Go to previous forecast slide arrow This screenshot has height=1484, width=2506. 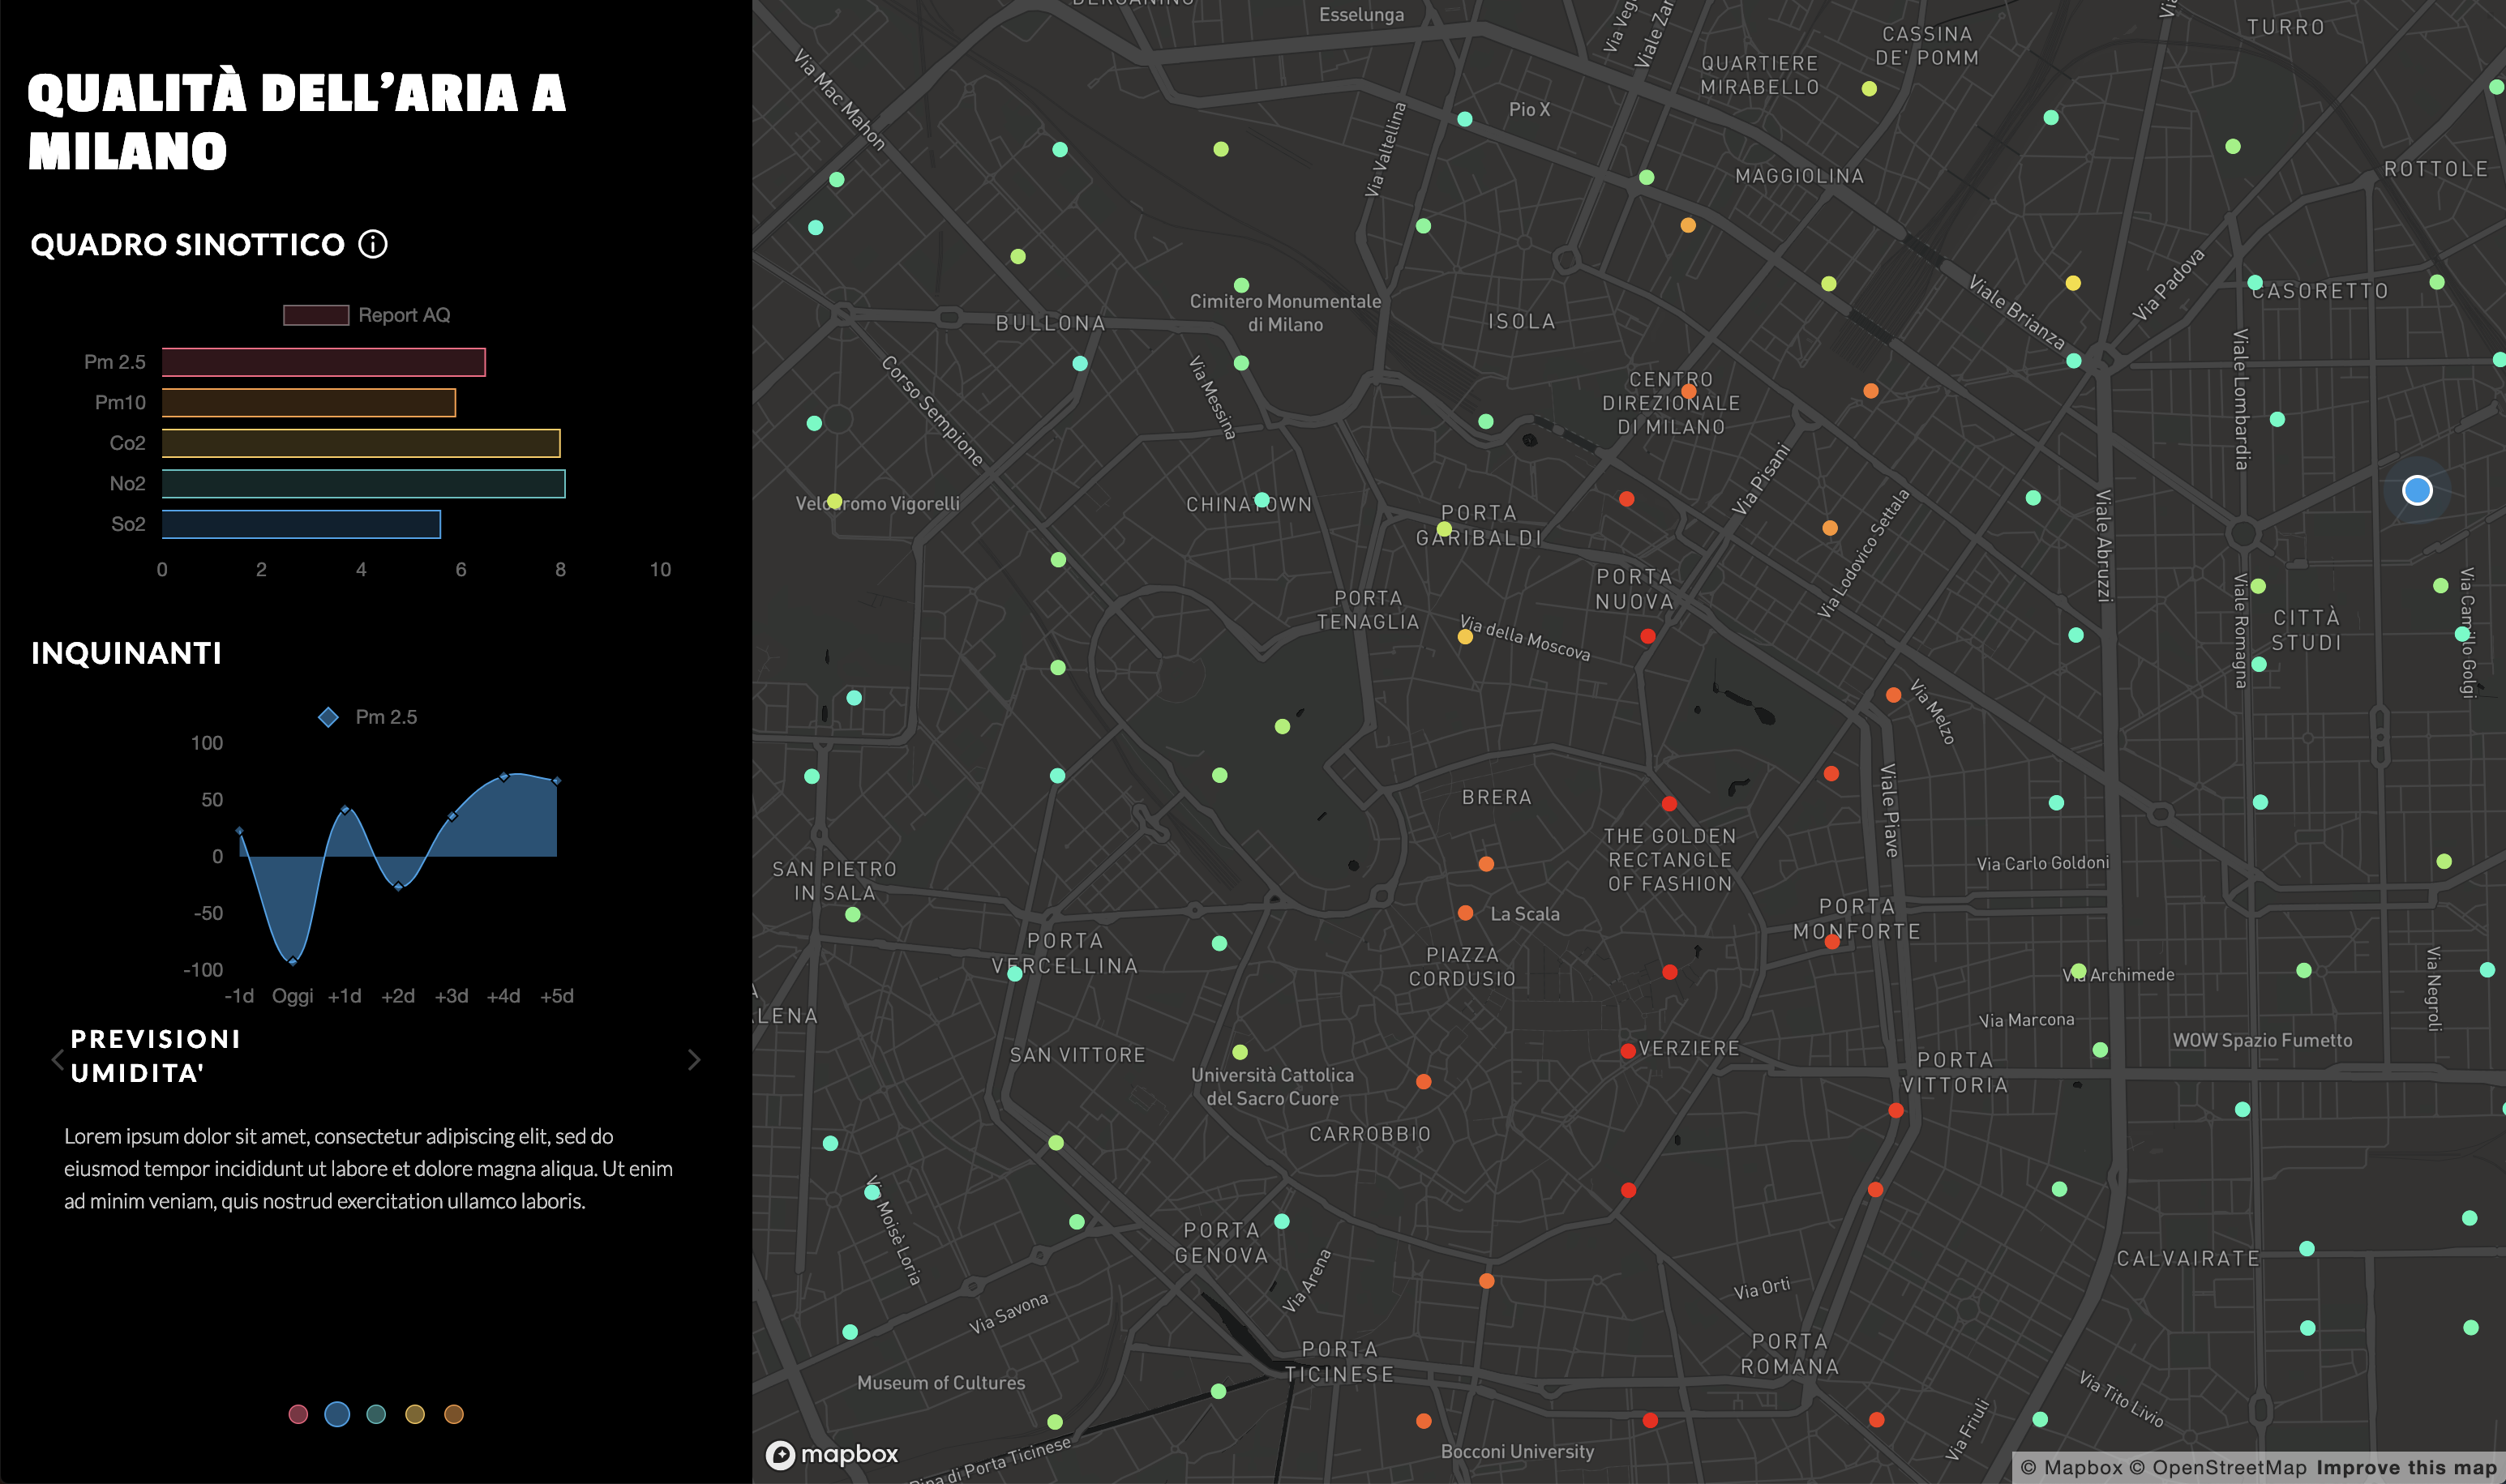tap(58, 1059)
